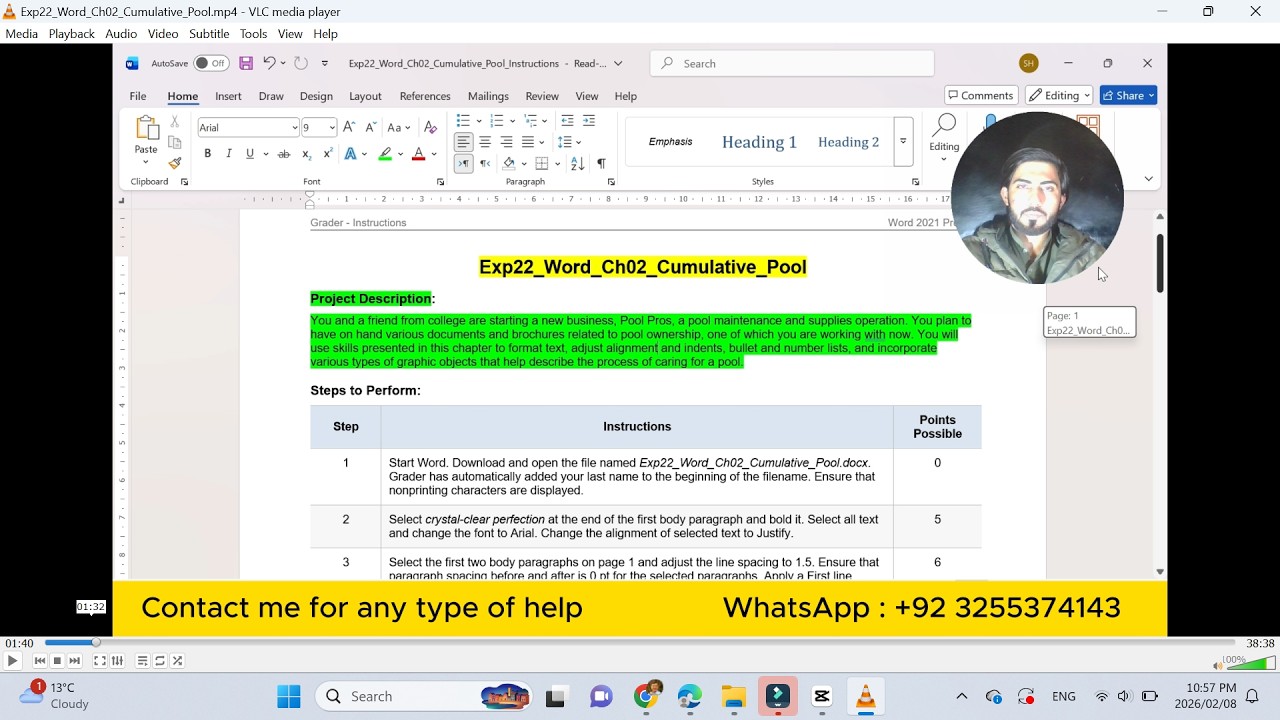Image resolution: width=1280 pixels, height=720 pixels.
Task: Expand the Styles gallery
Action: pos(903,142)
